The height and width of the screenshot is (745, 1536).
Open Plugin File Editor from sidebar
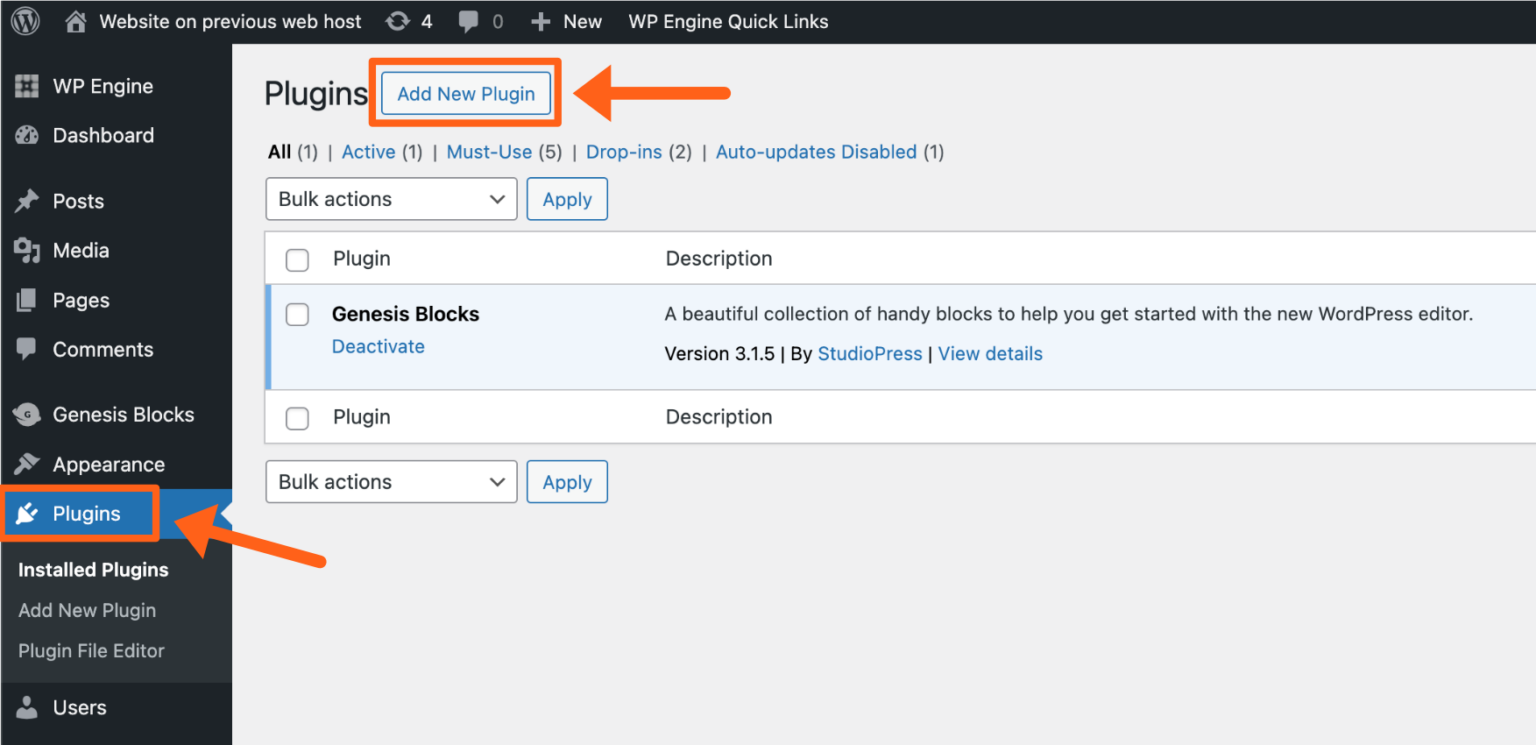point(91,650)
